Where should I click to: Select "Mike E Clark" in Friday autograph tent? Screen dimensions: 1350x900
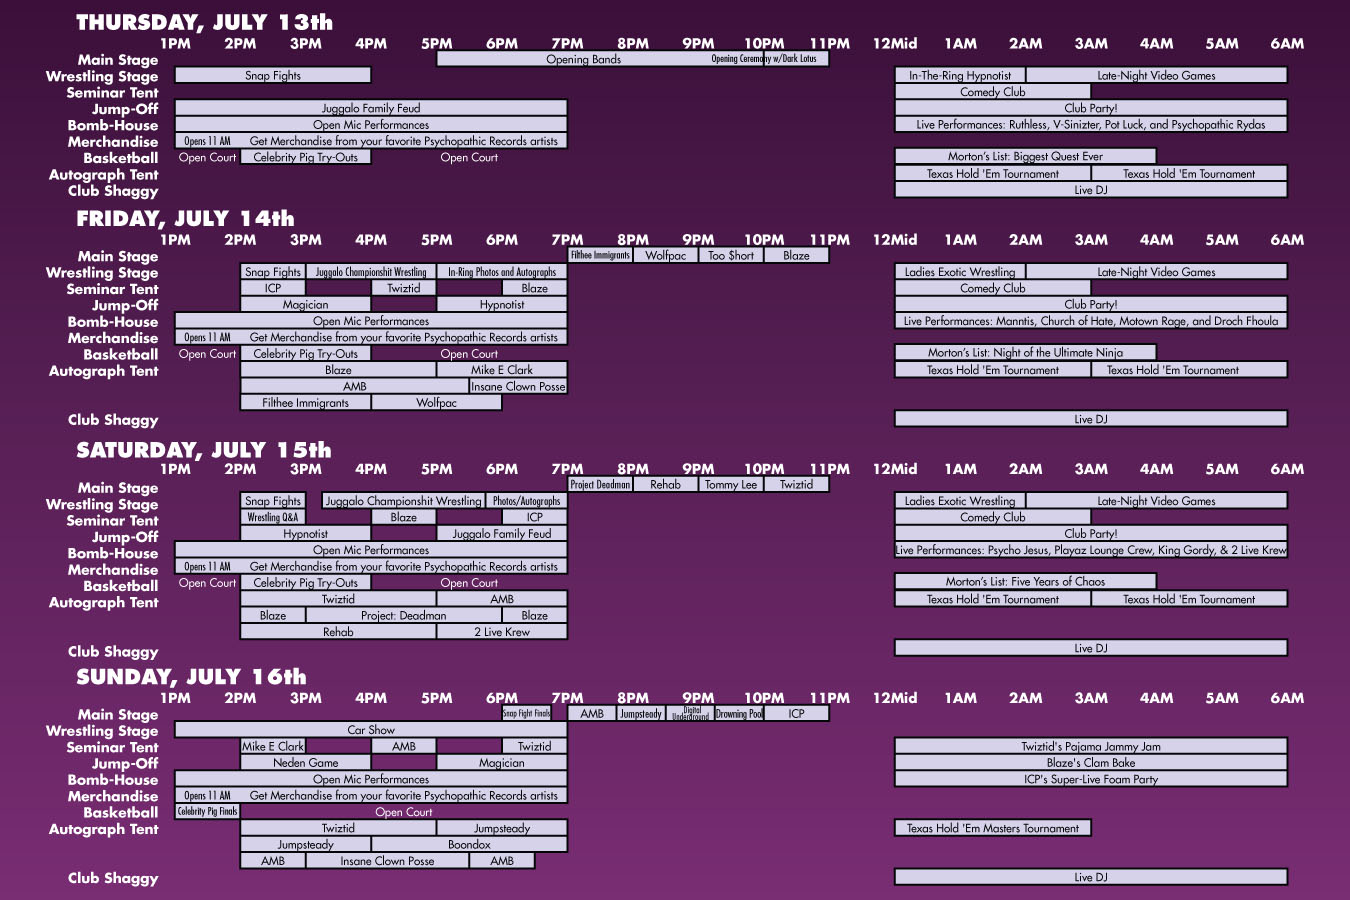(502, 370)
